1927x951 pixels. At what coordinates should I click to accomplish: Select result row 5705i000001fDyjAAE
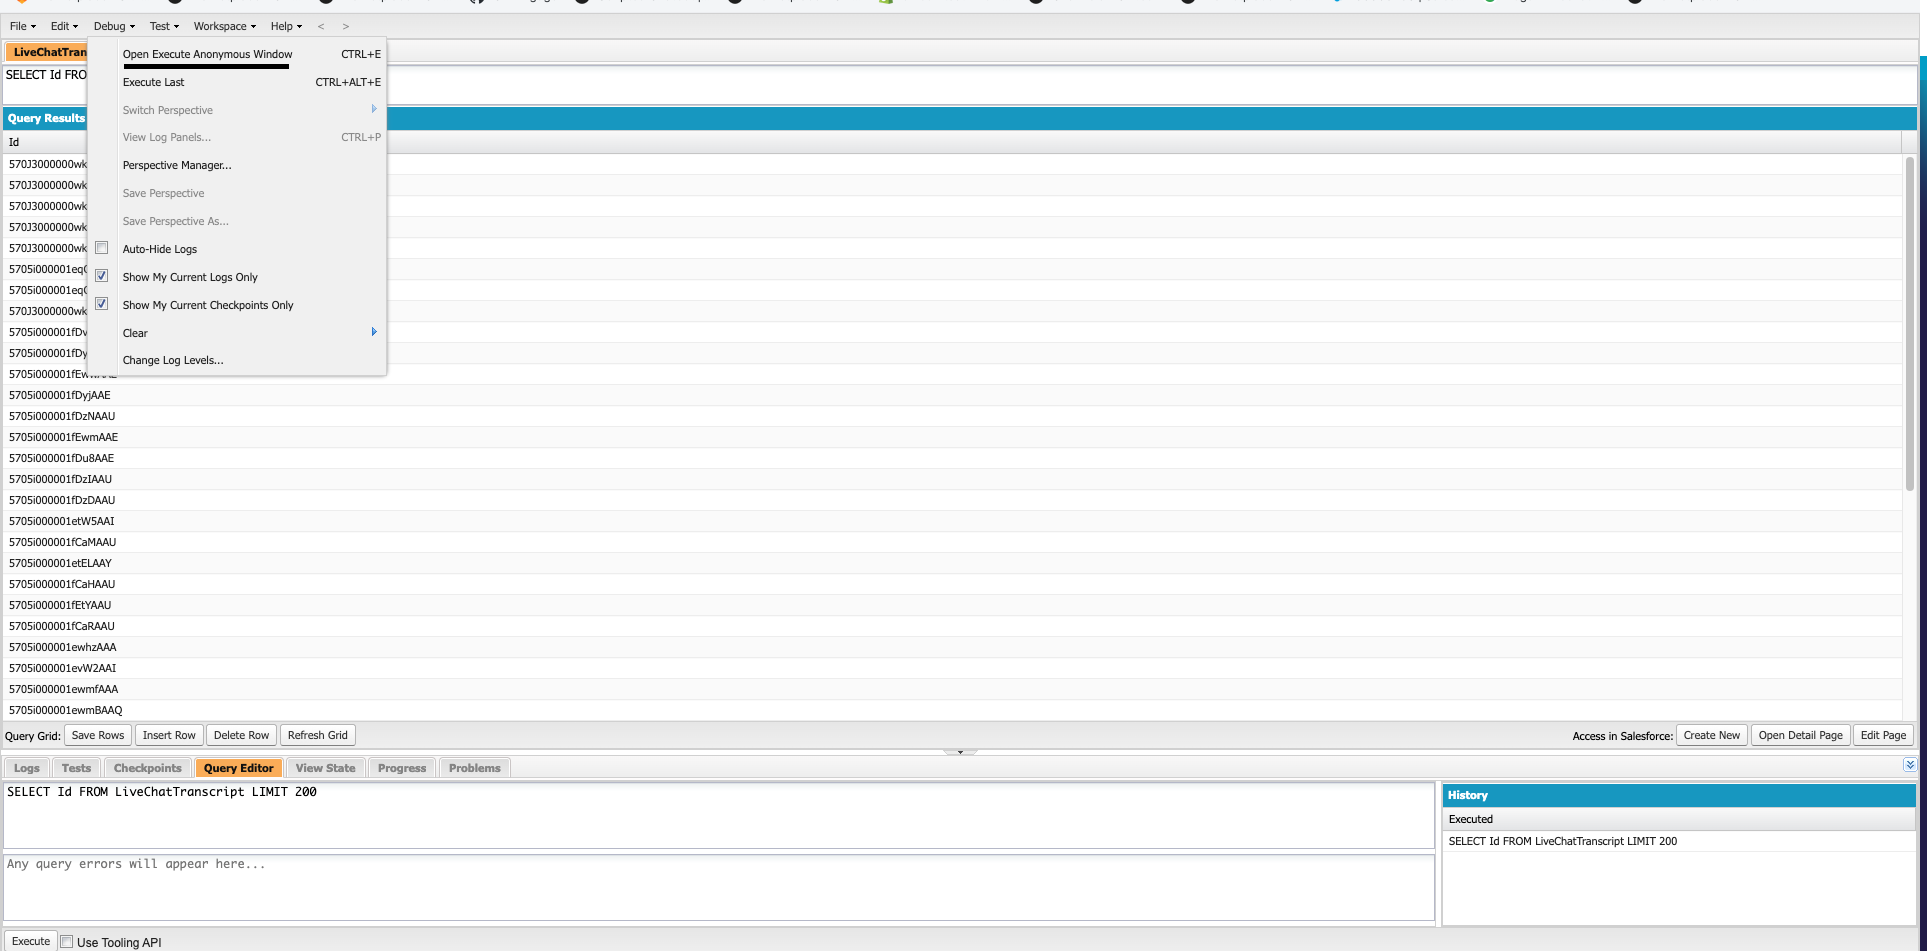(x=953, y=395)
